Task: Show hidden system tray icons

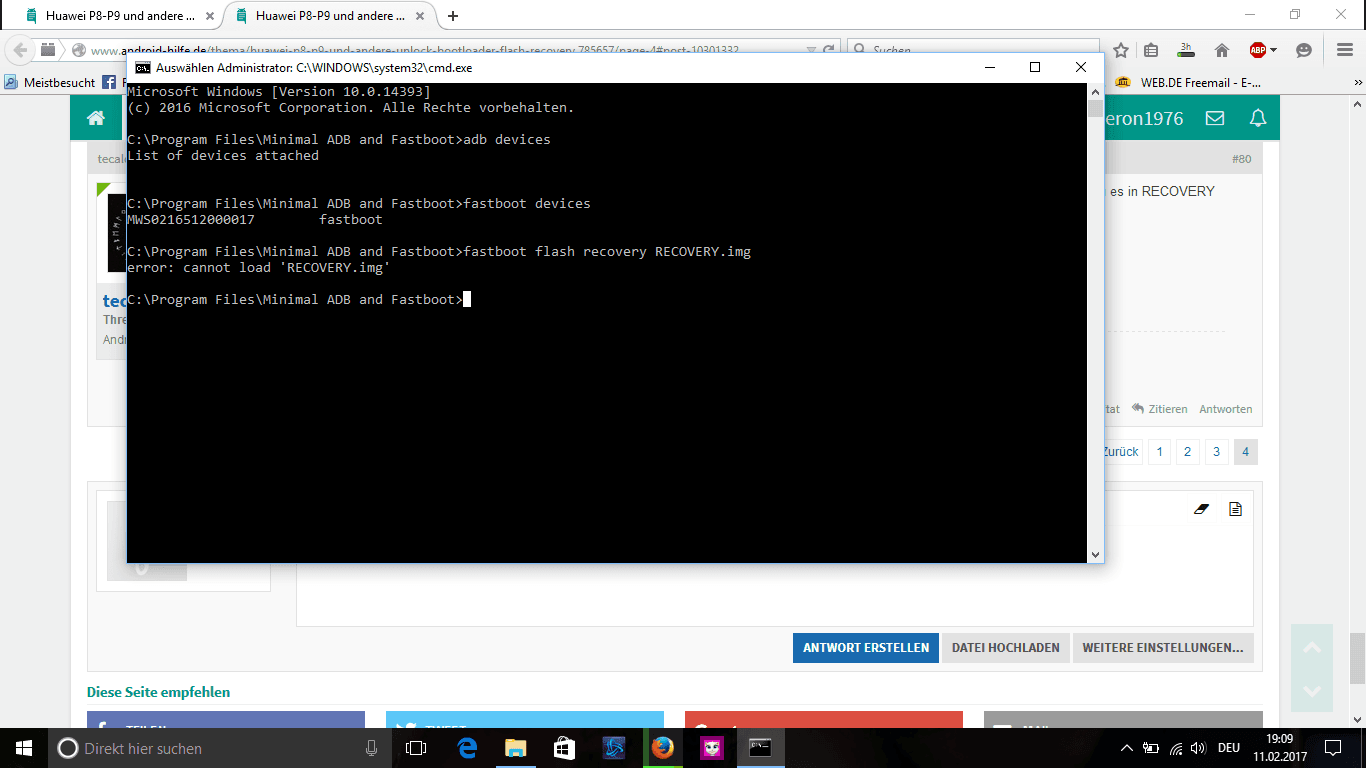Action: [x=1127, y=748]
